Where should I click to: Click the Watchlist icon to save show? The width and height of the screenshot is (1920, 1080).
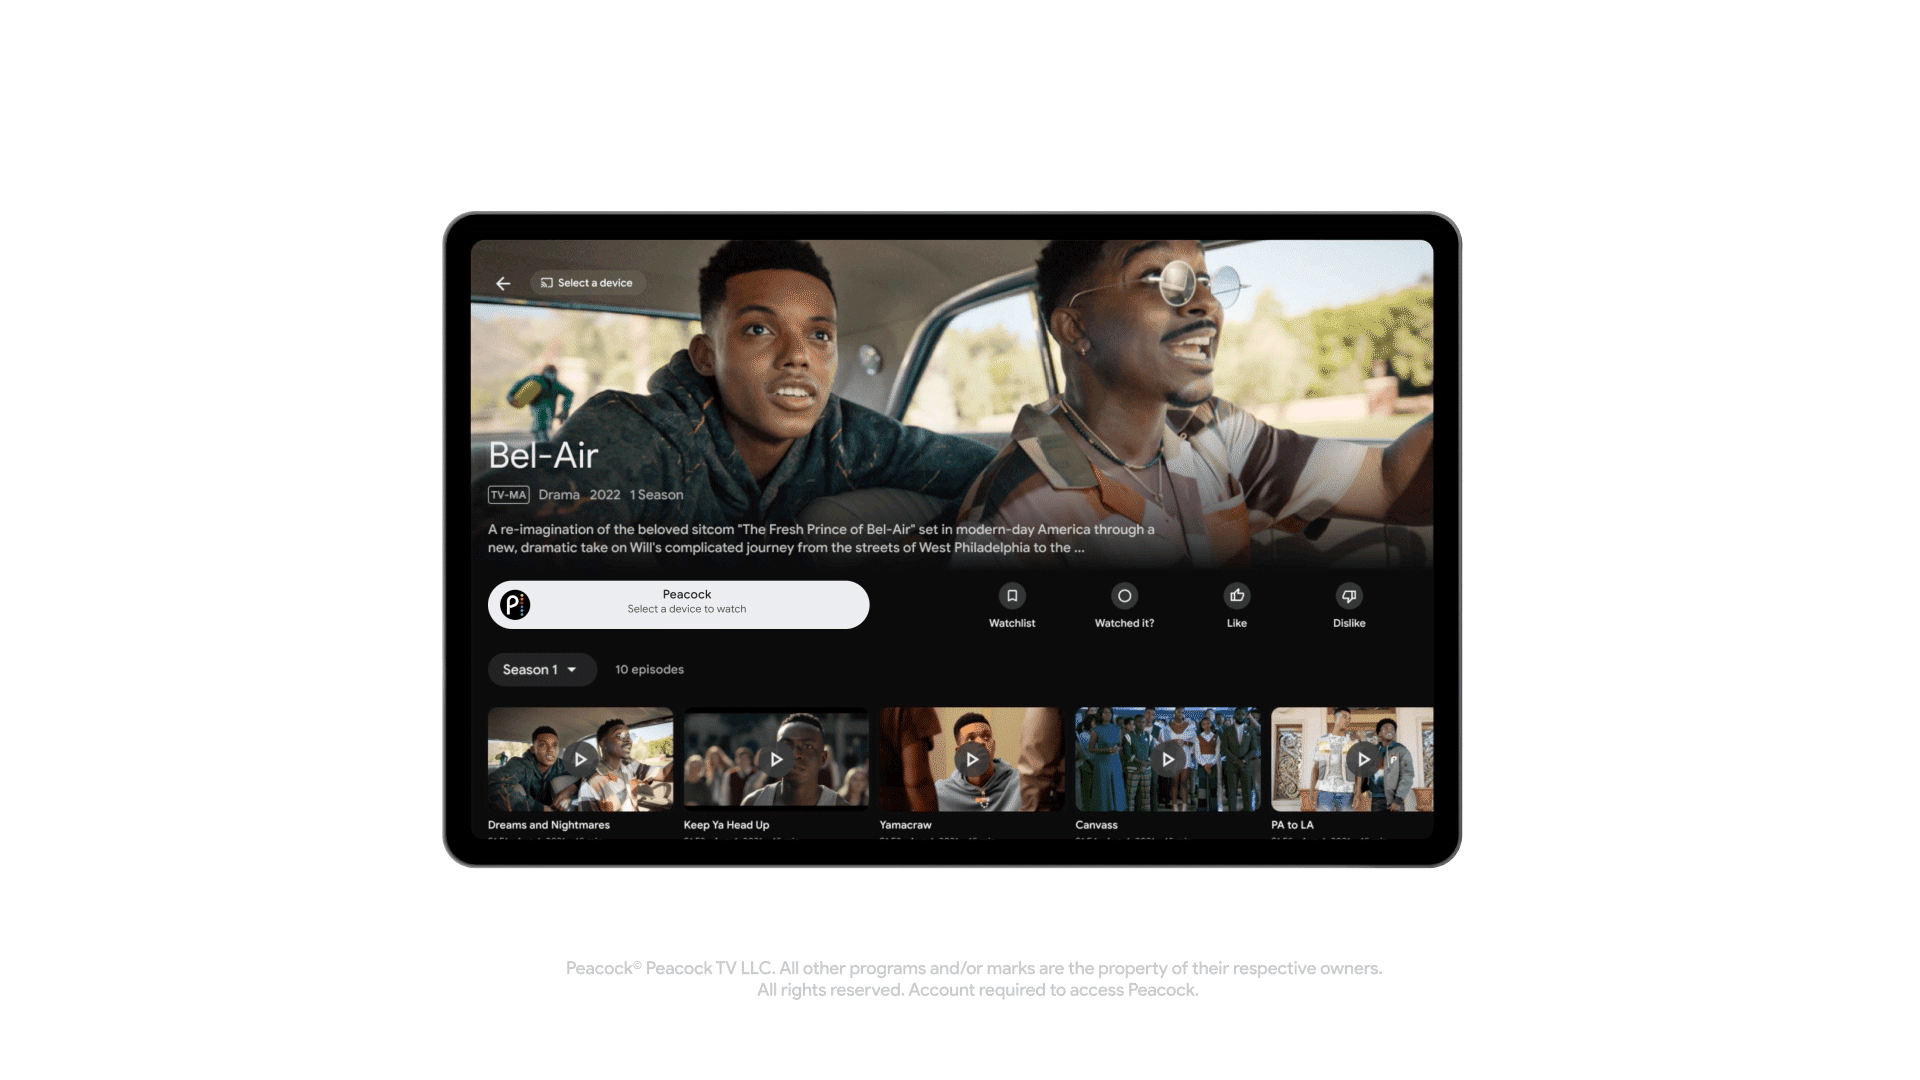pyautogui.click(x=1011, y=596)
